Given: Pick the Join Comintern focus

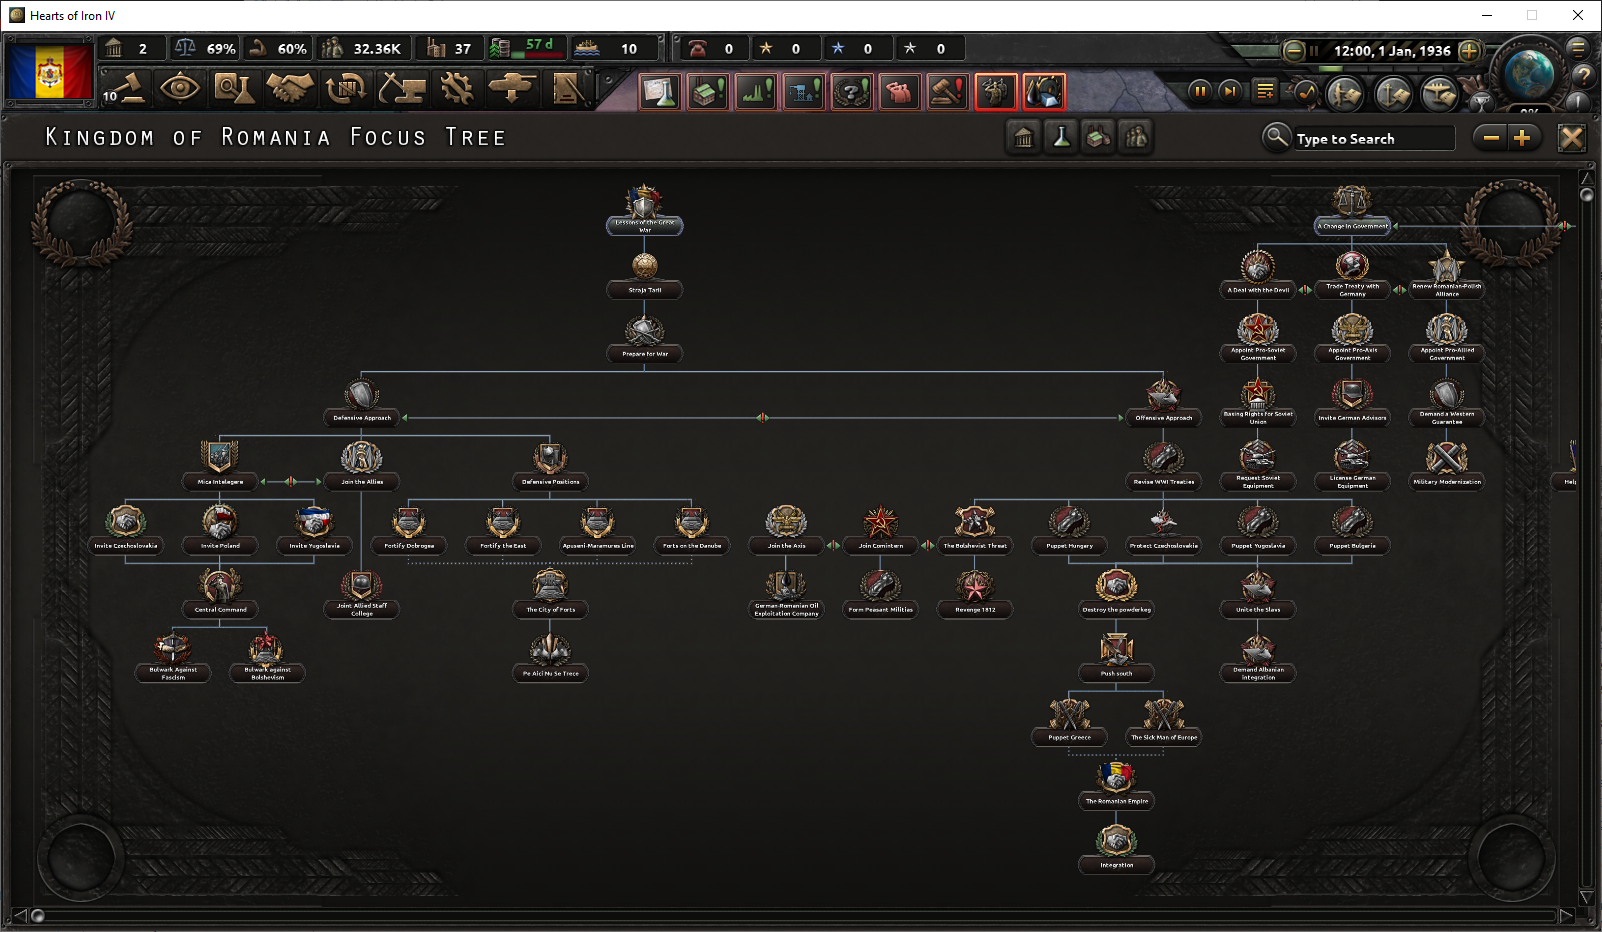Looking at the screenshot, I should [880, 531].
